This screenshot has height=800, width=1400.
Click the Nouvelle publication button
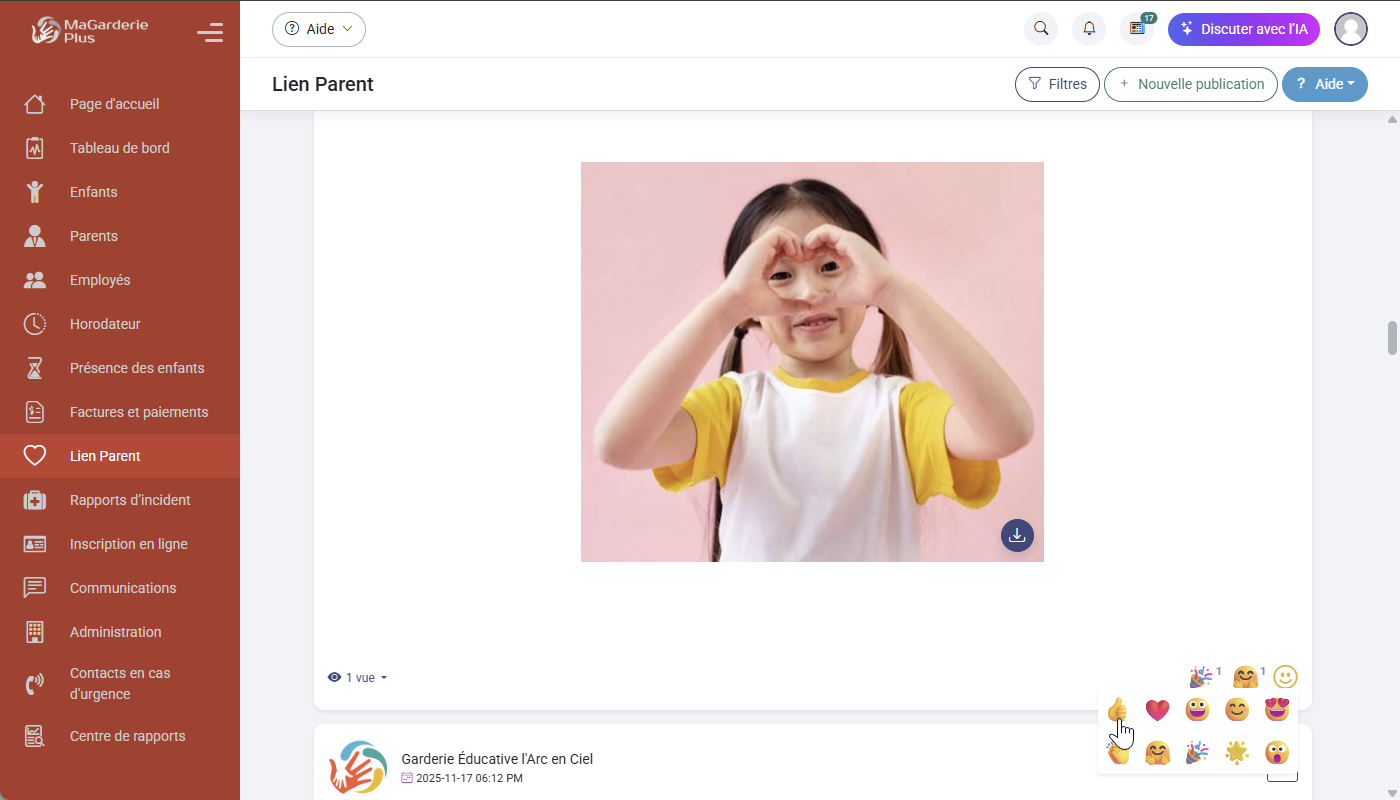(x=1190, y=84)
